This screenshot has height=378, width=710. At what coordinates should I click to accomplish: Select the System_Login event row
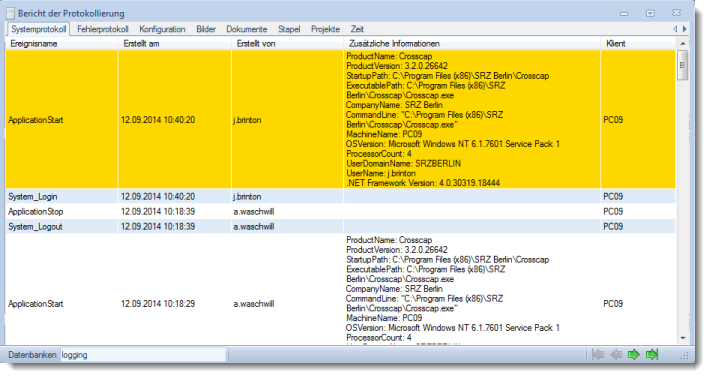click(x=341, y=196)
